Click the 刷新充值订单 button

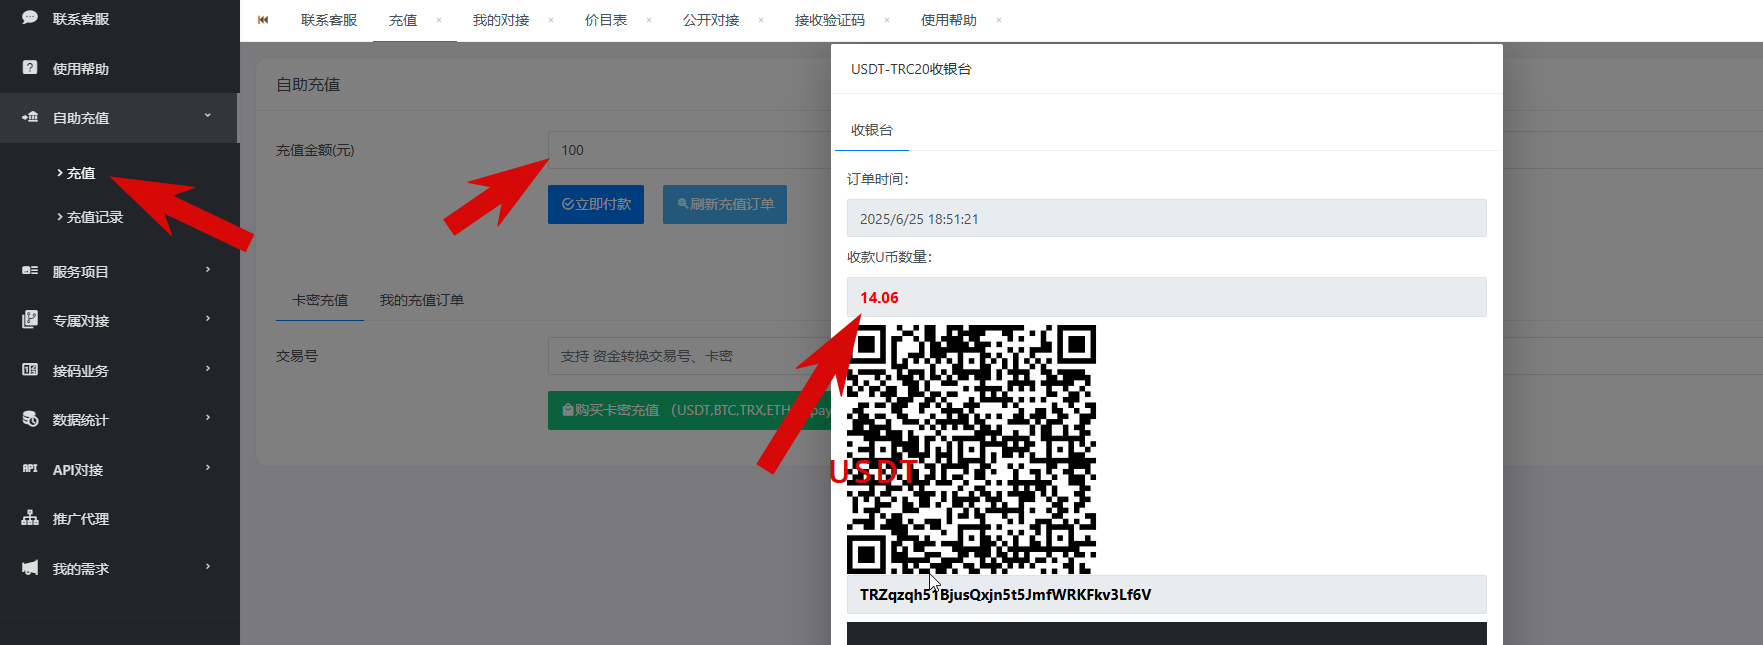point(725,204)
